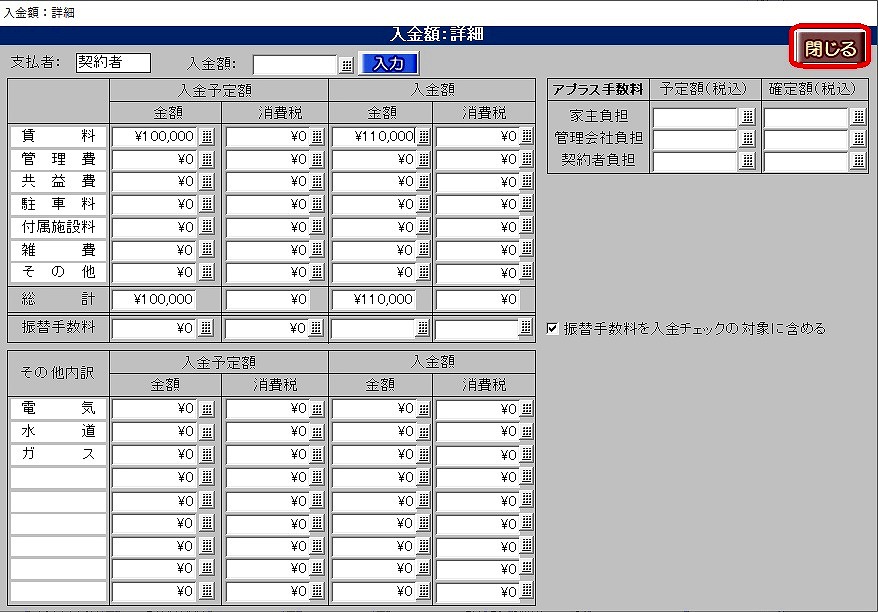Screen dimensions: 878x612
Task: Open calculator icon for 賃料 入金額 金額 ¥110,000
Action: (x=423, y=136)
